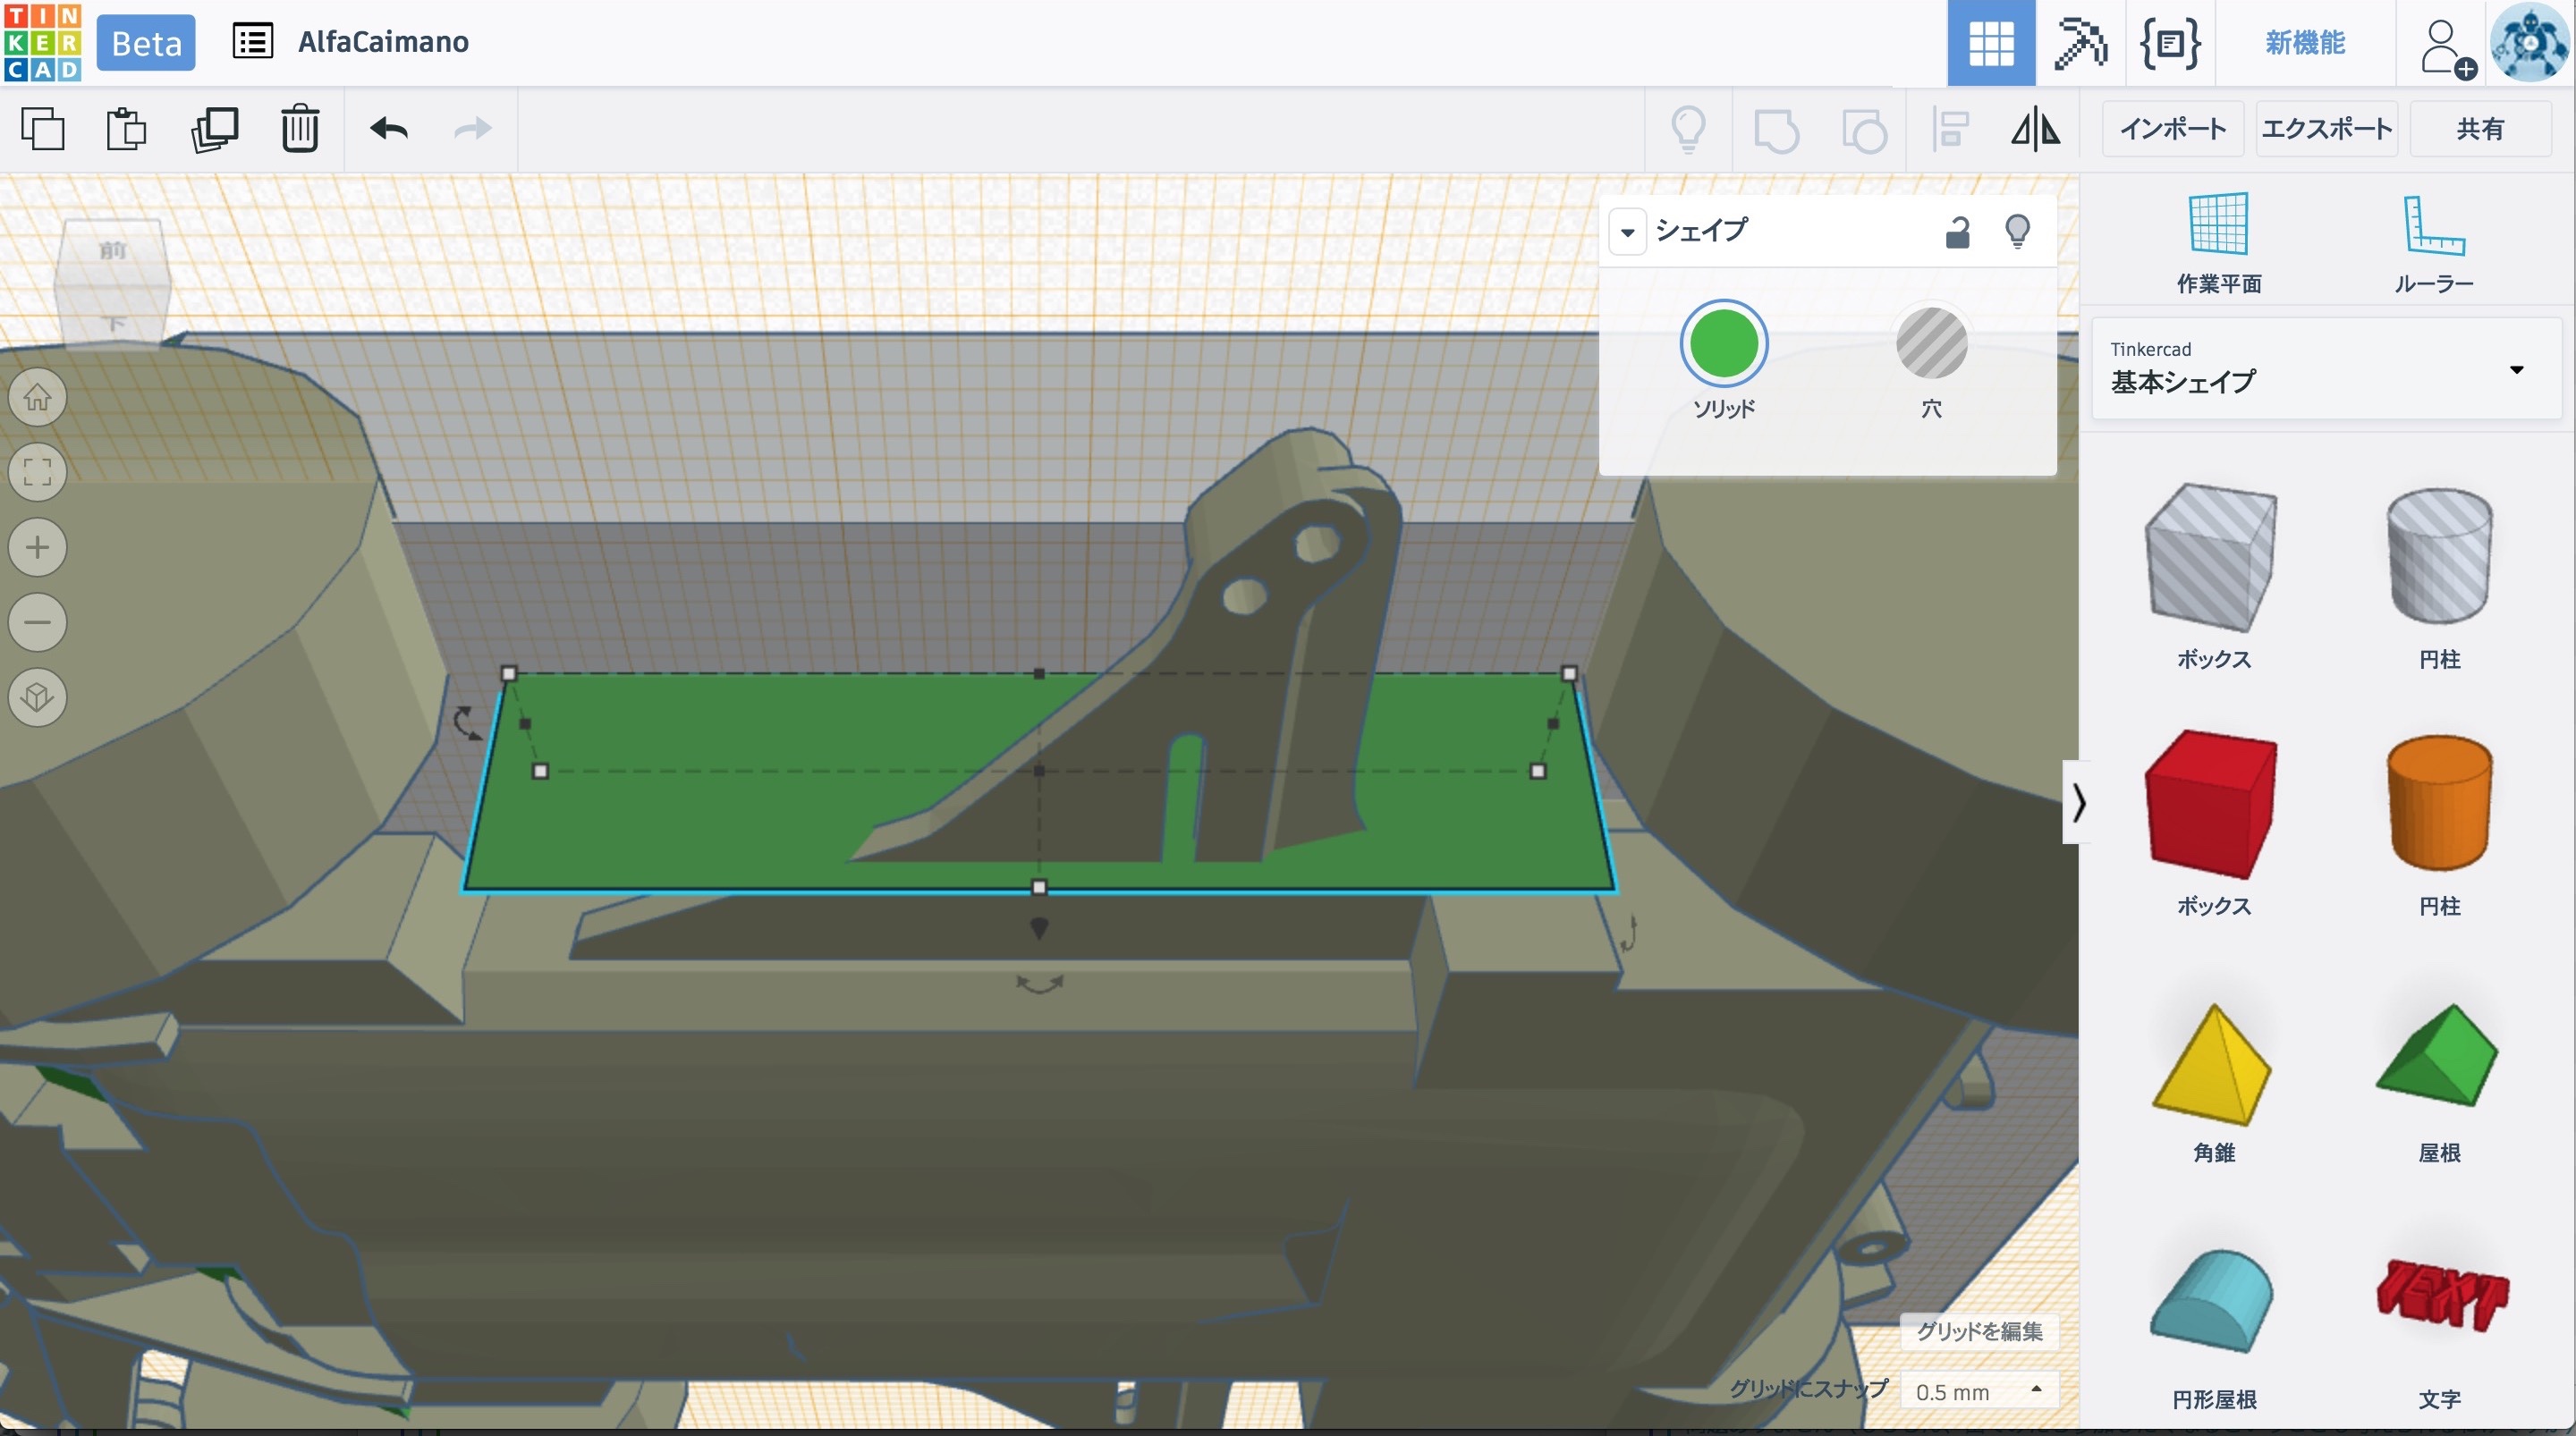The height and width of the screenshot is (1436, 2576).
Task: Click the 新機能 menu item
Action: 2304,43
